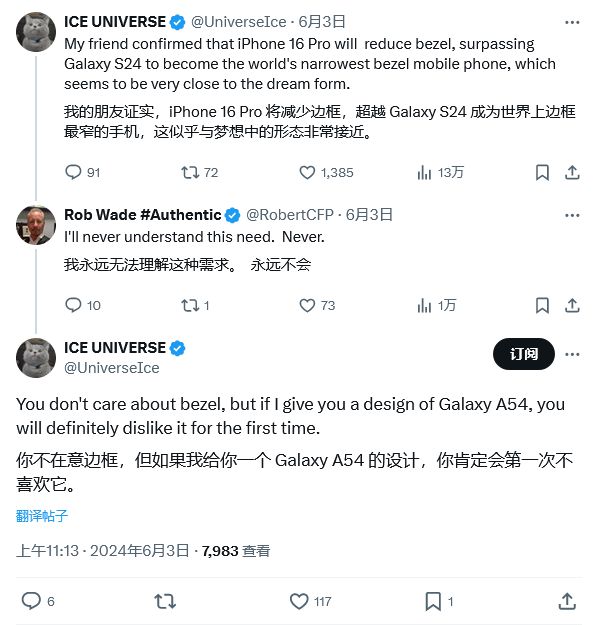Click the 翻译帖子 translate post link

click(42, 516)
